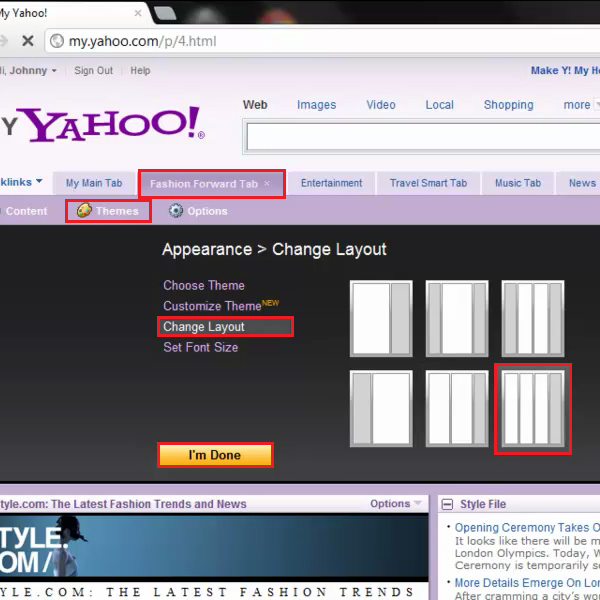
Task: Open a new browser tab
Action: point(165,13)
